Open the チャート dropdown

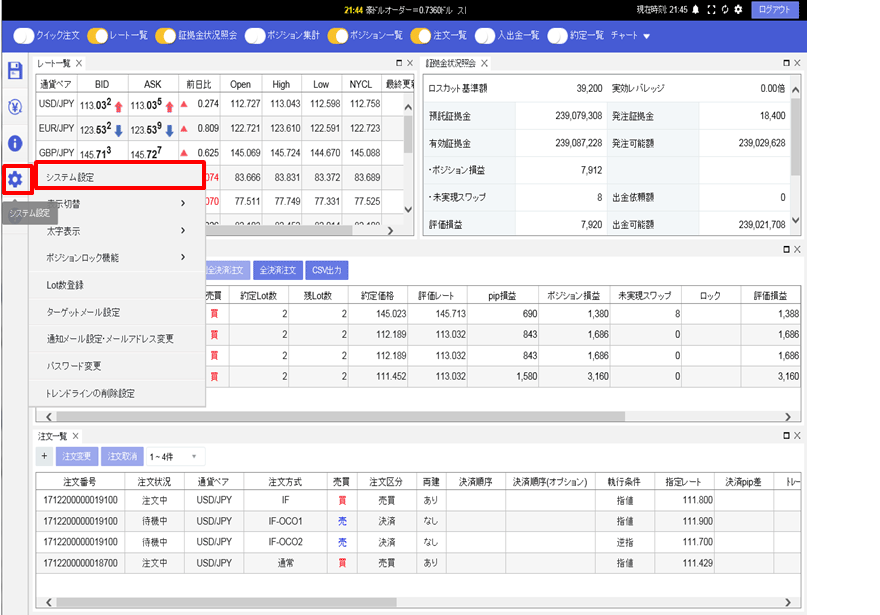point(630,36)
